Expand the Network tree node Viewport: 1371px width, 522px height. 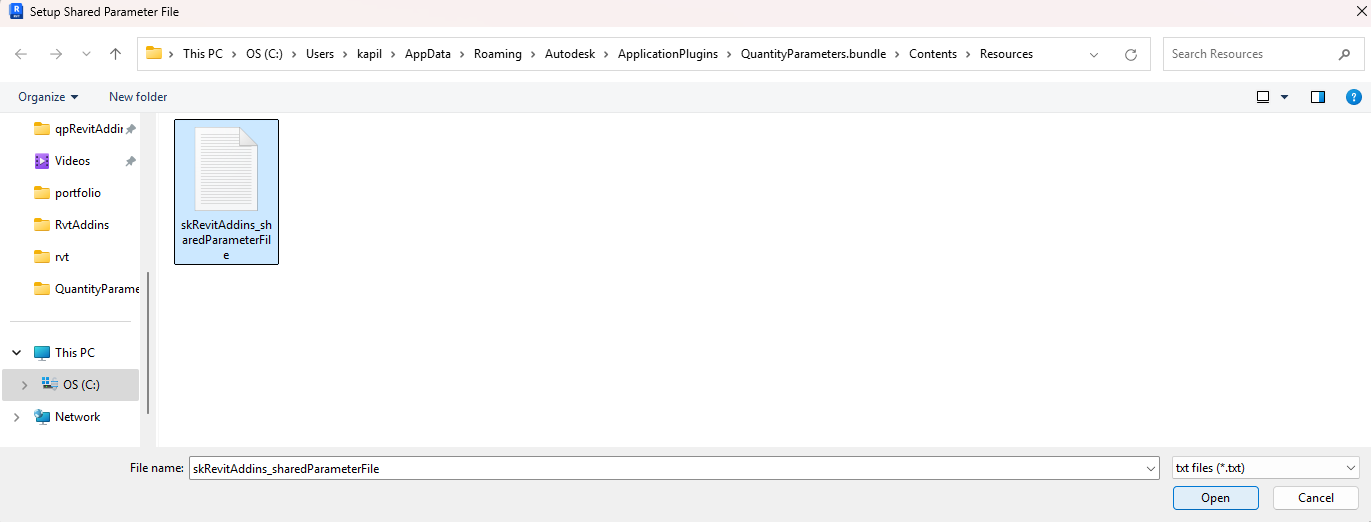point(16,417)
